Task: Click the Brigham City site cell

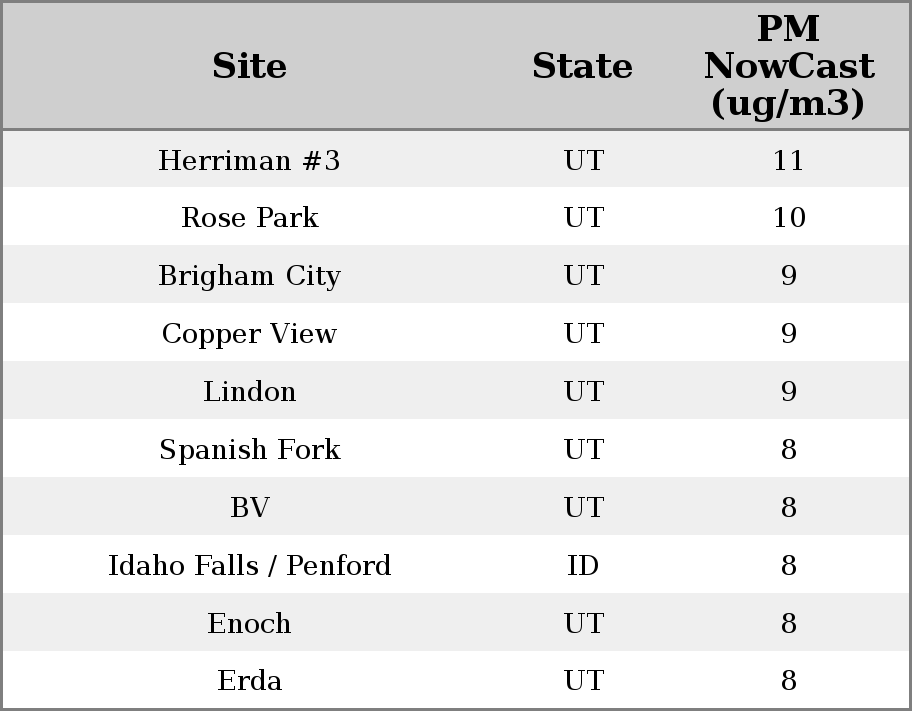Action: (x=249, y=276)
